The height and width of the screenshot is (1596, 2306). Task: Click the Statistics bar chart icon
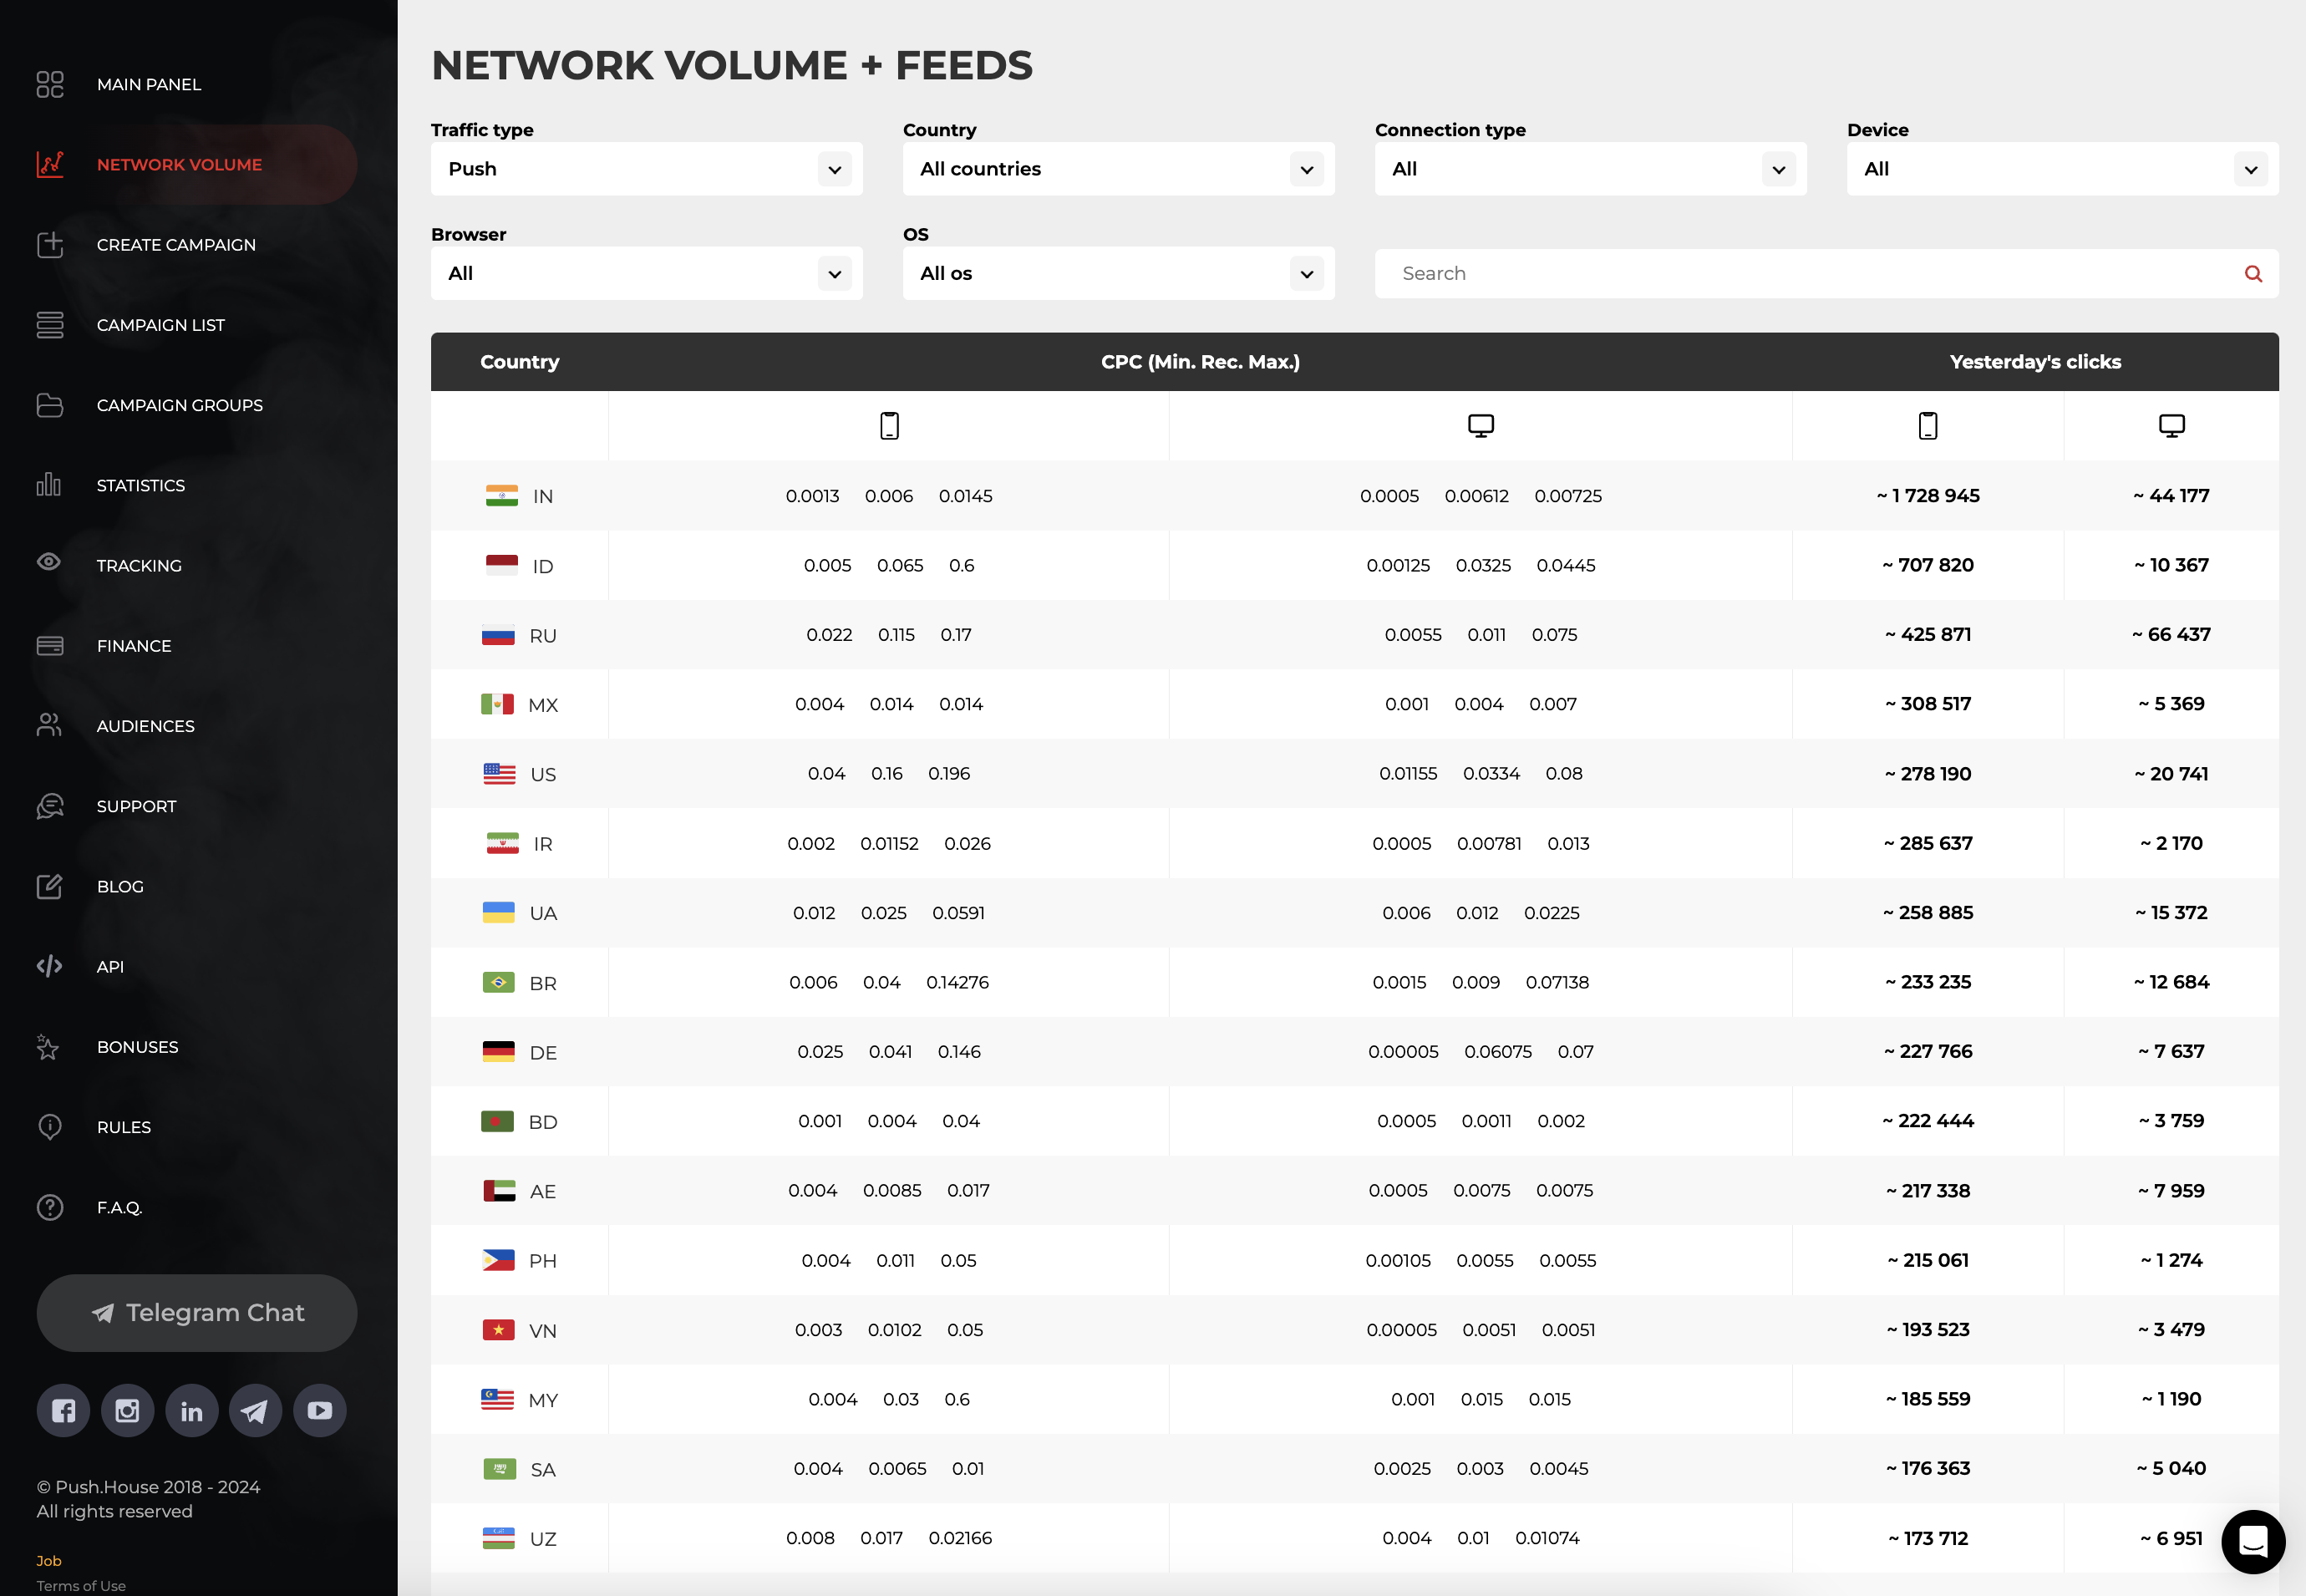coord(49,485)
